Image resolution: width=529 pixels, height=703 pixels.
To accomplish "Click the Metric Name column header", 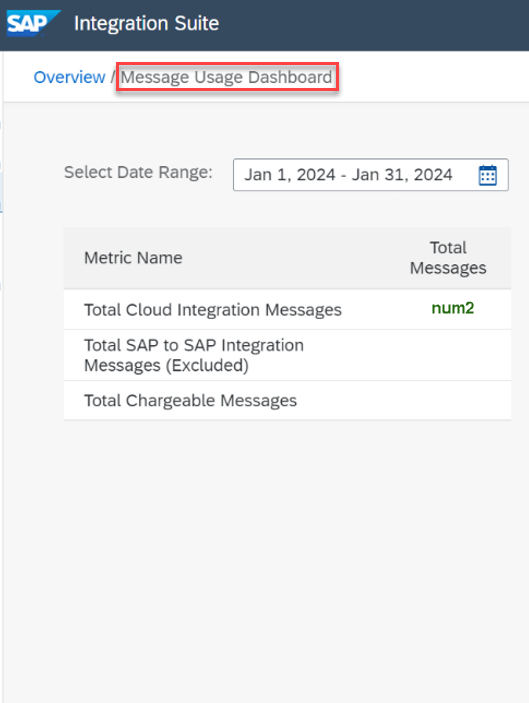I will click(x=133, y=258).
